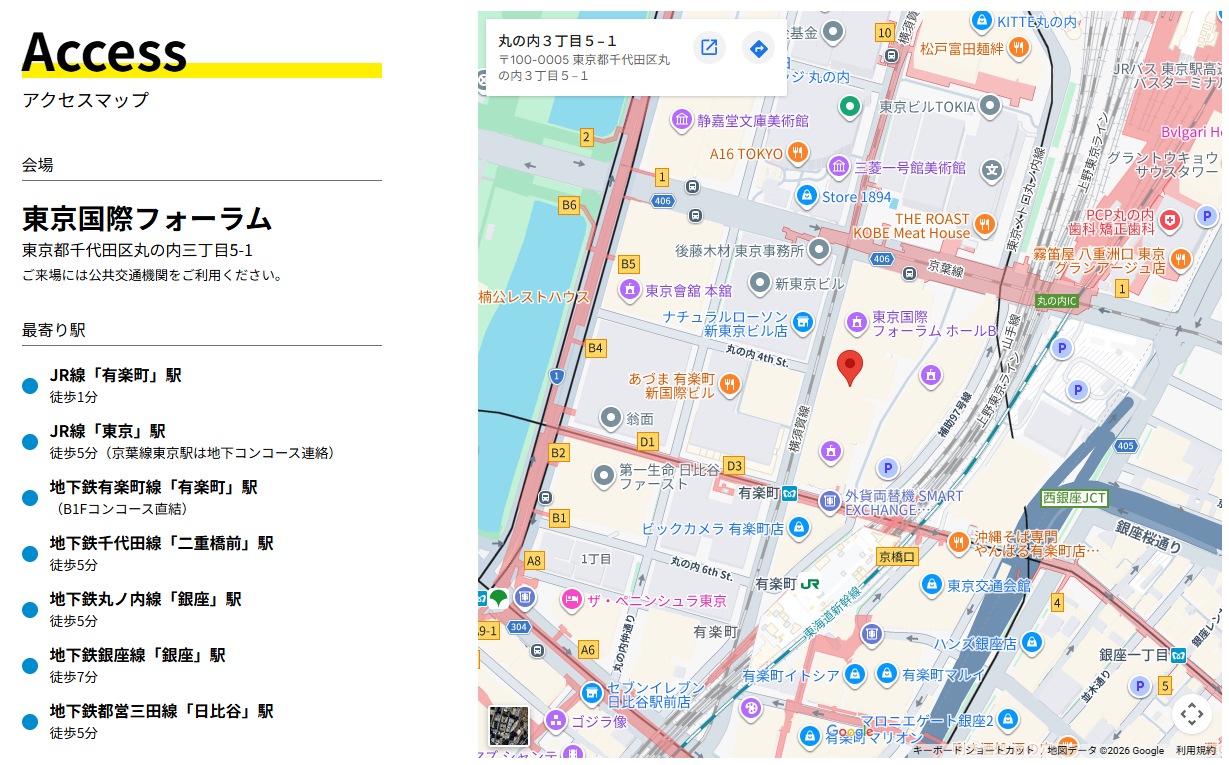Click the 東京都千代田区丸の内三丁目5-1 address line

[137, 250]
